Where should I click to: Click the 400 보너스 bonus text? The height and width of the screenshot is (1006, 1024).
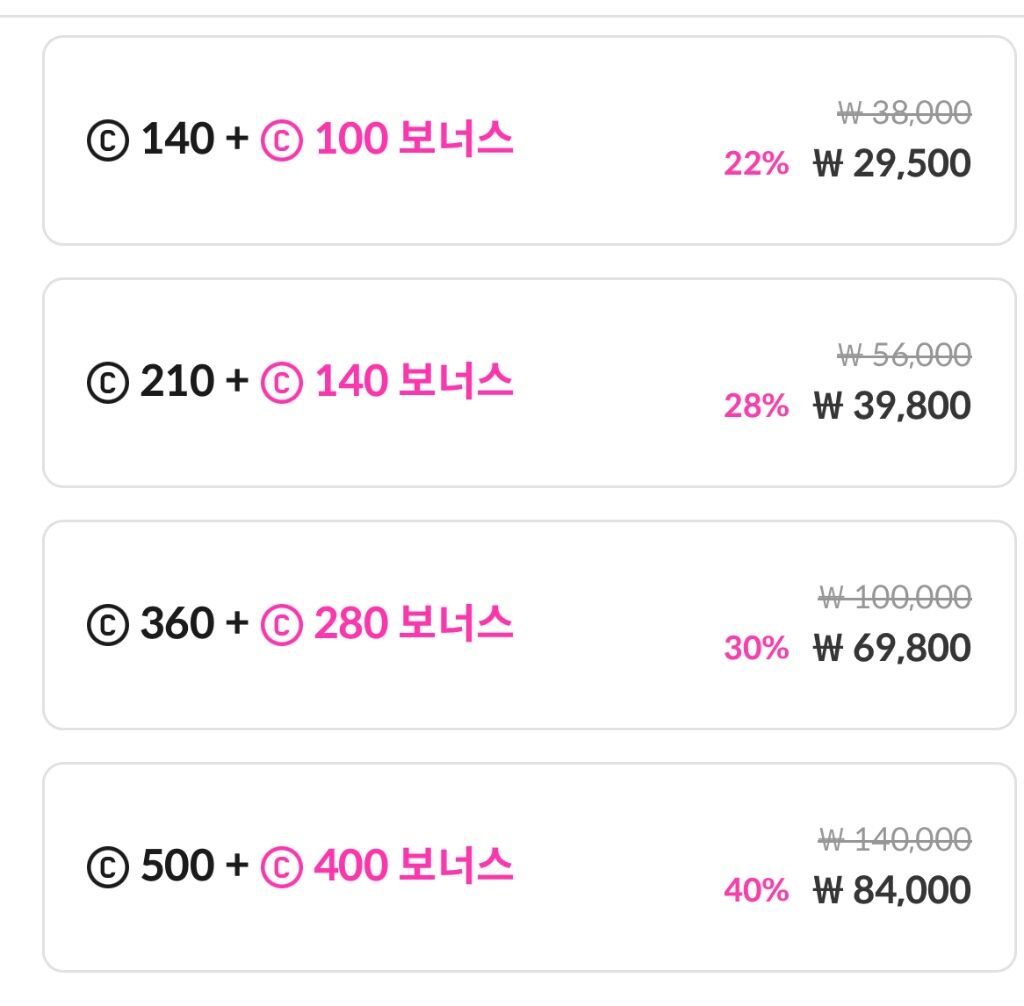point(413,865)
